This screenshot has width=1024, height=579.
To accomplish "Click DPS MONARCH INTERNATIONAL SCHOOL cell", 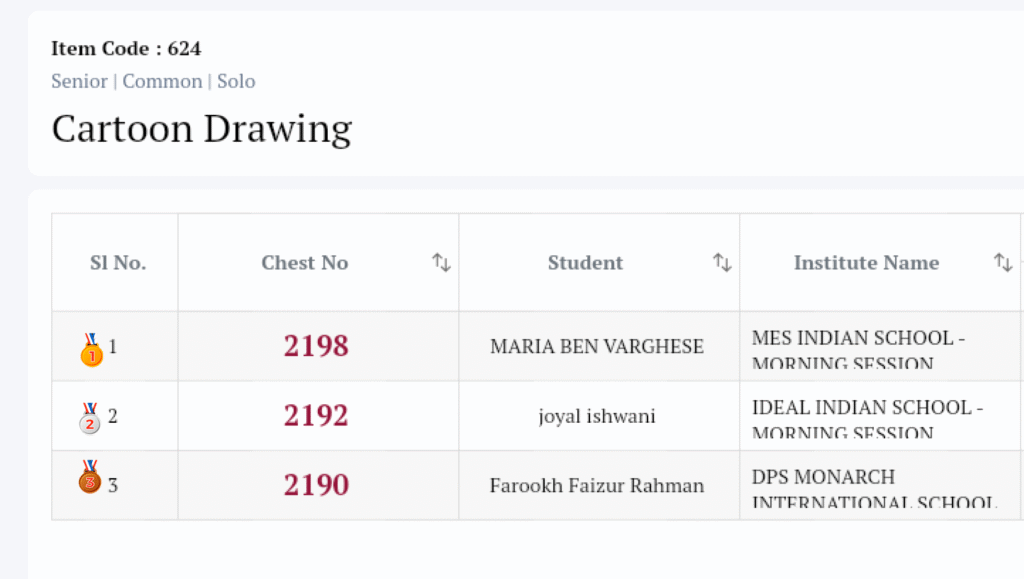I will click(x=873, y=487).
